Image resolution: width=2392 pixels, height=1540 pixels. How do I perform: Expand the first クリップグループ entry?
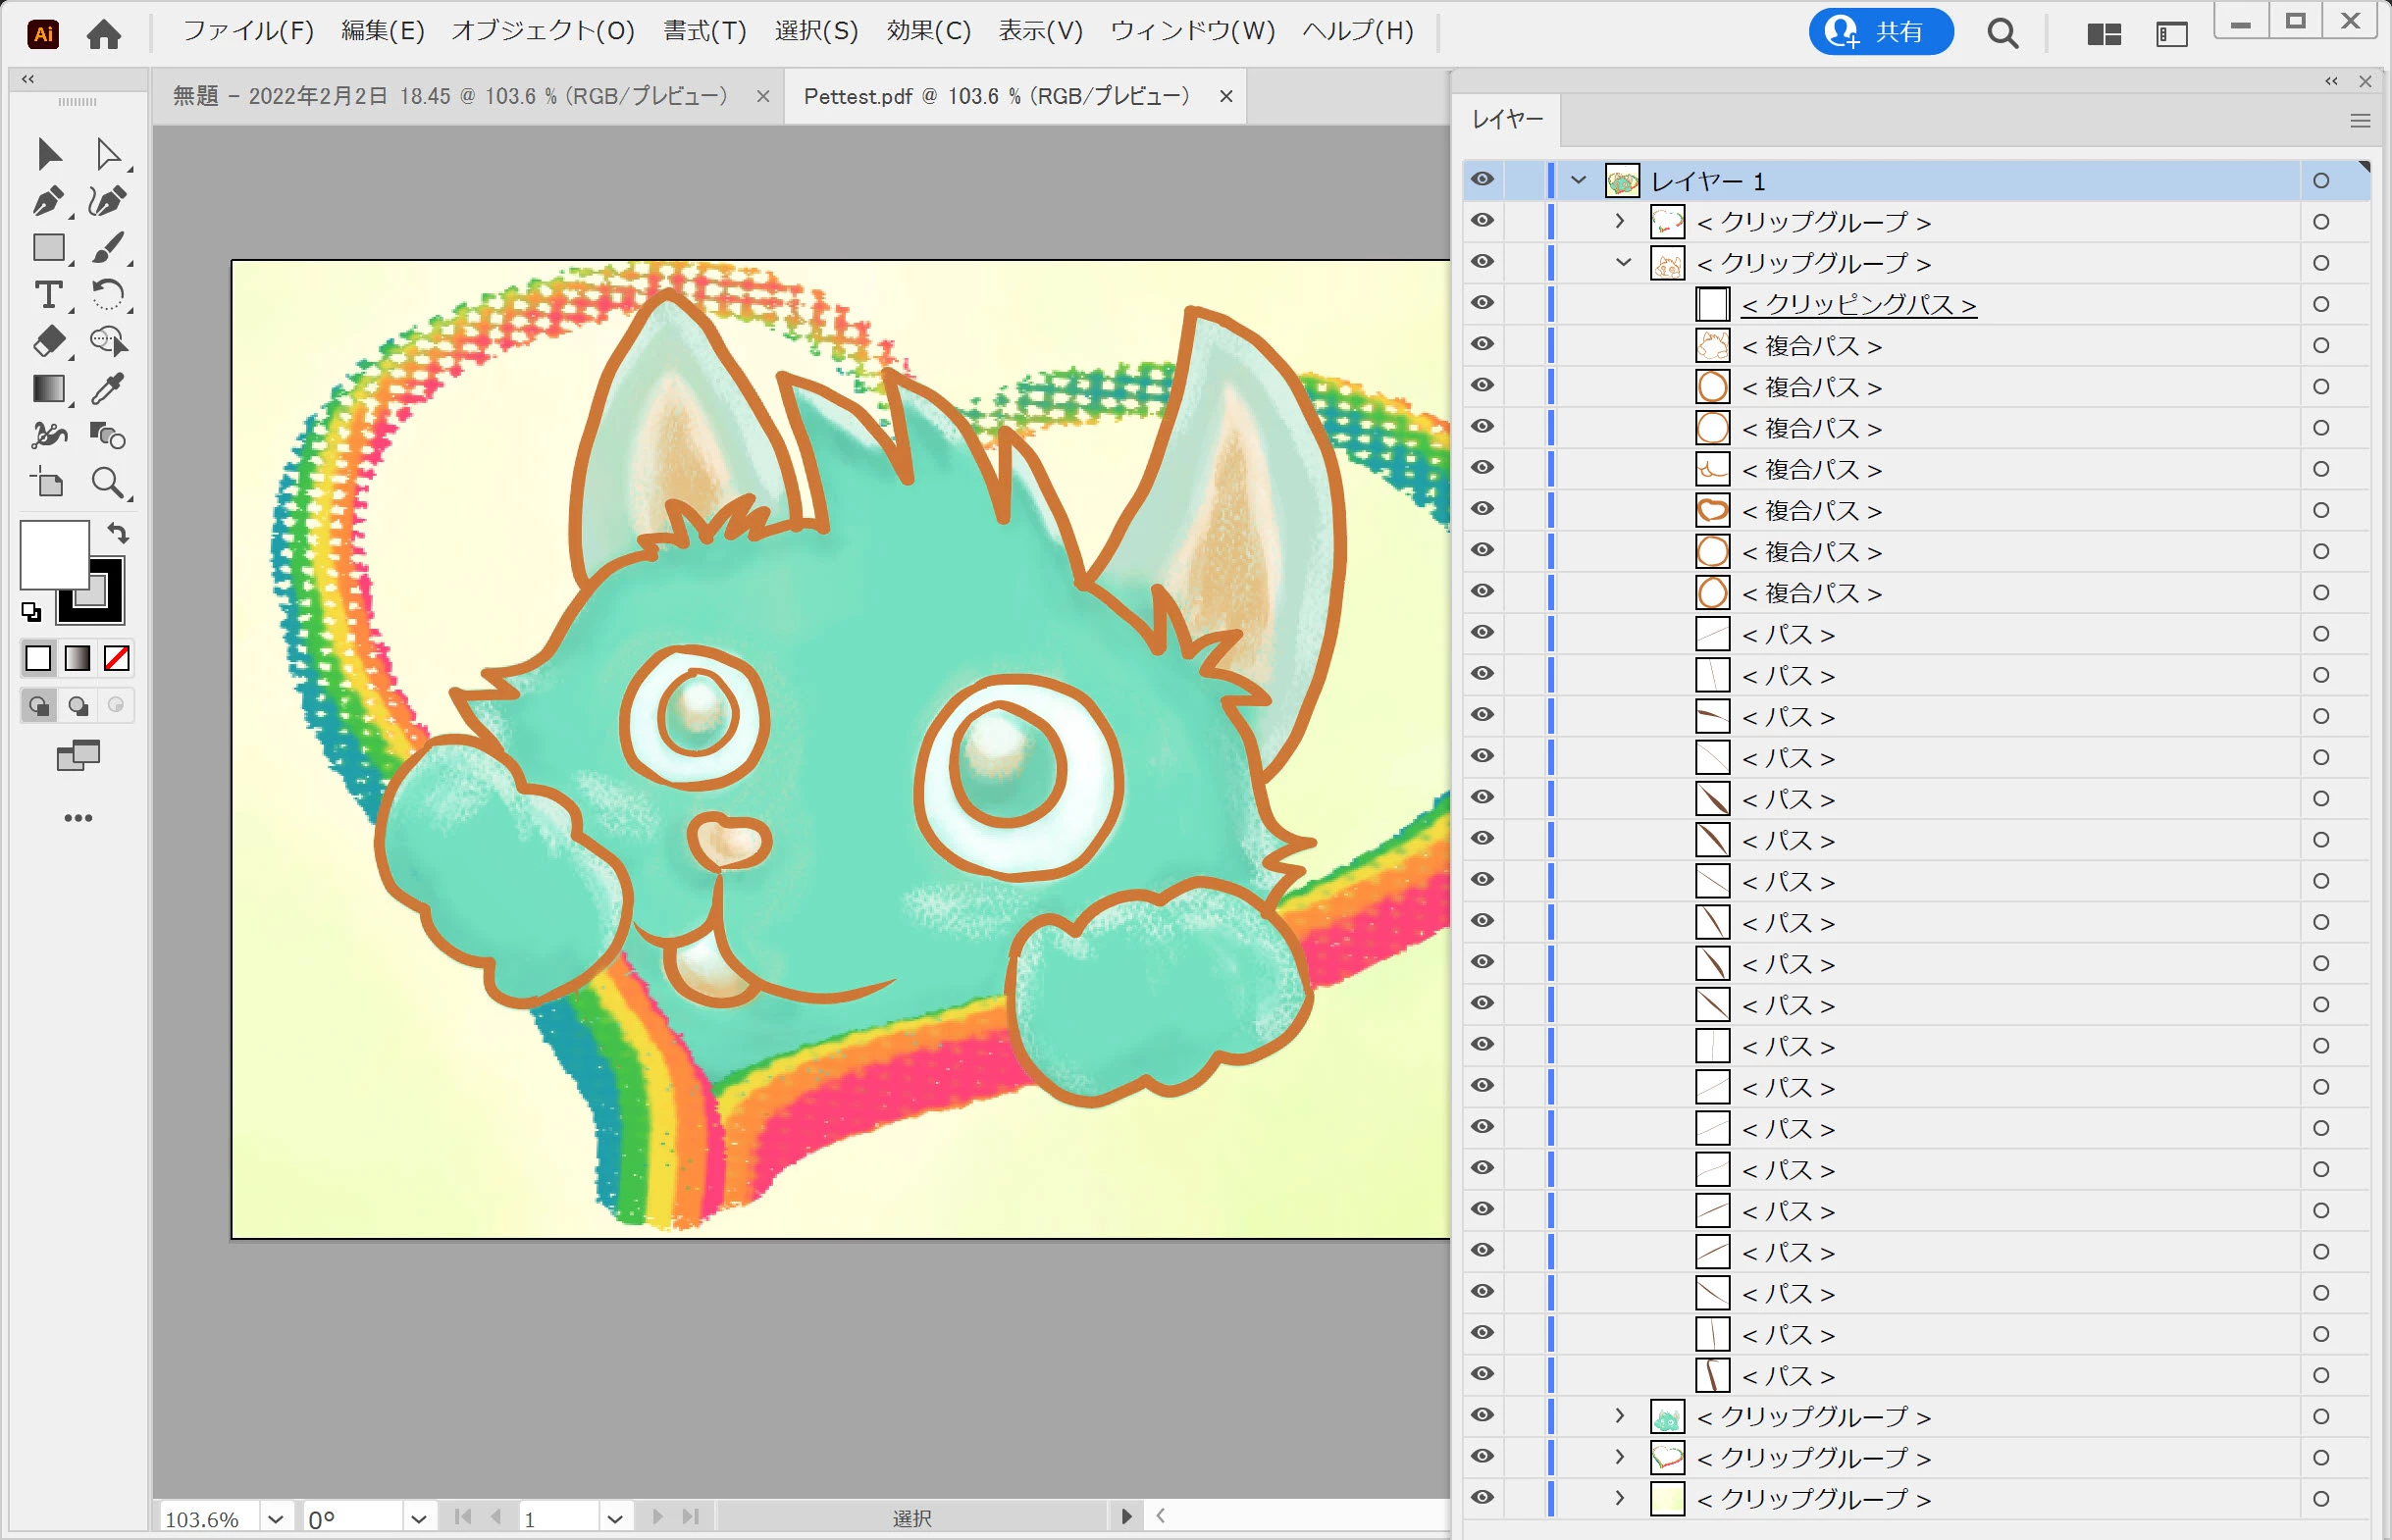click(x=1620, y=221)
